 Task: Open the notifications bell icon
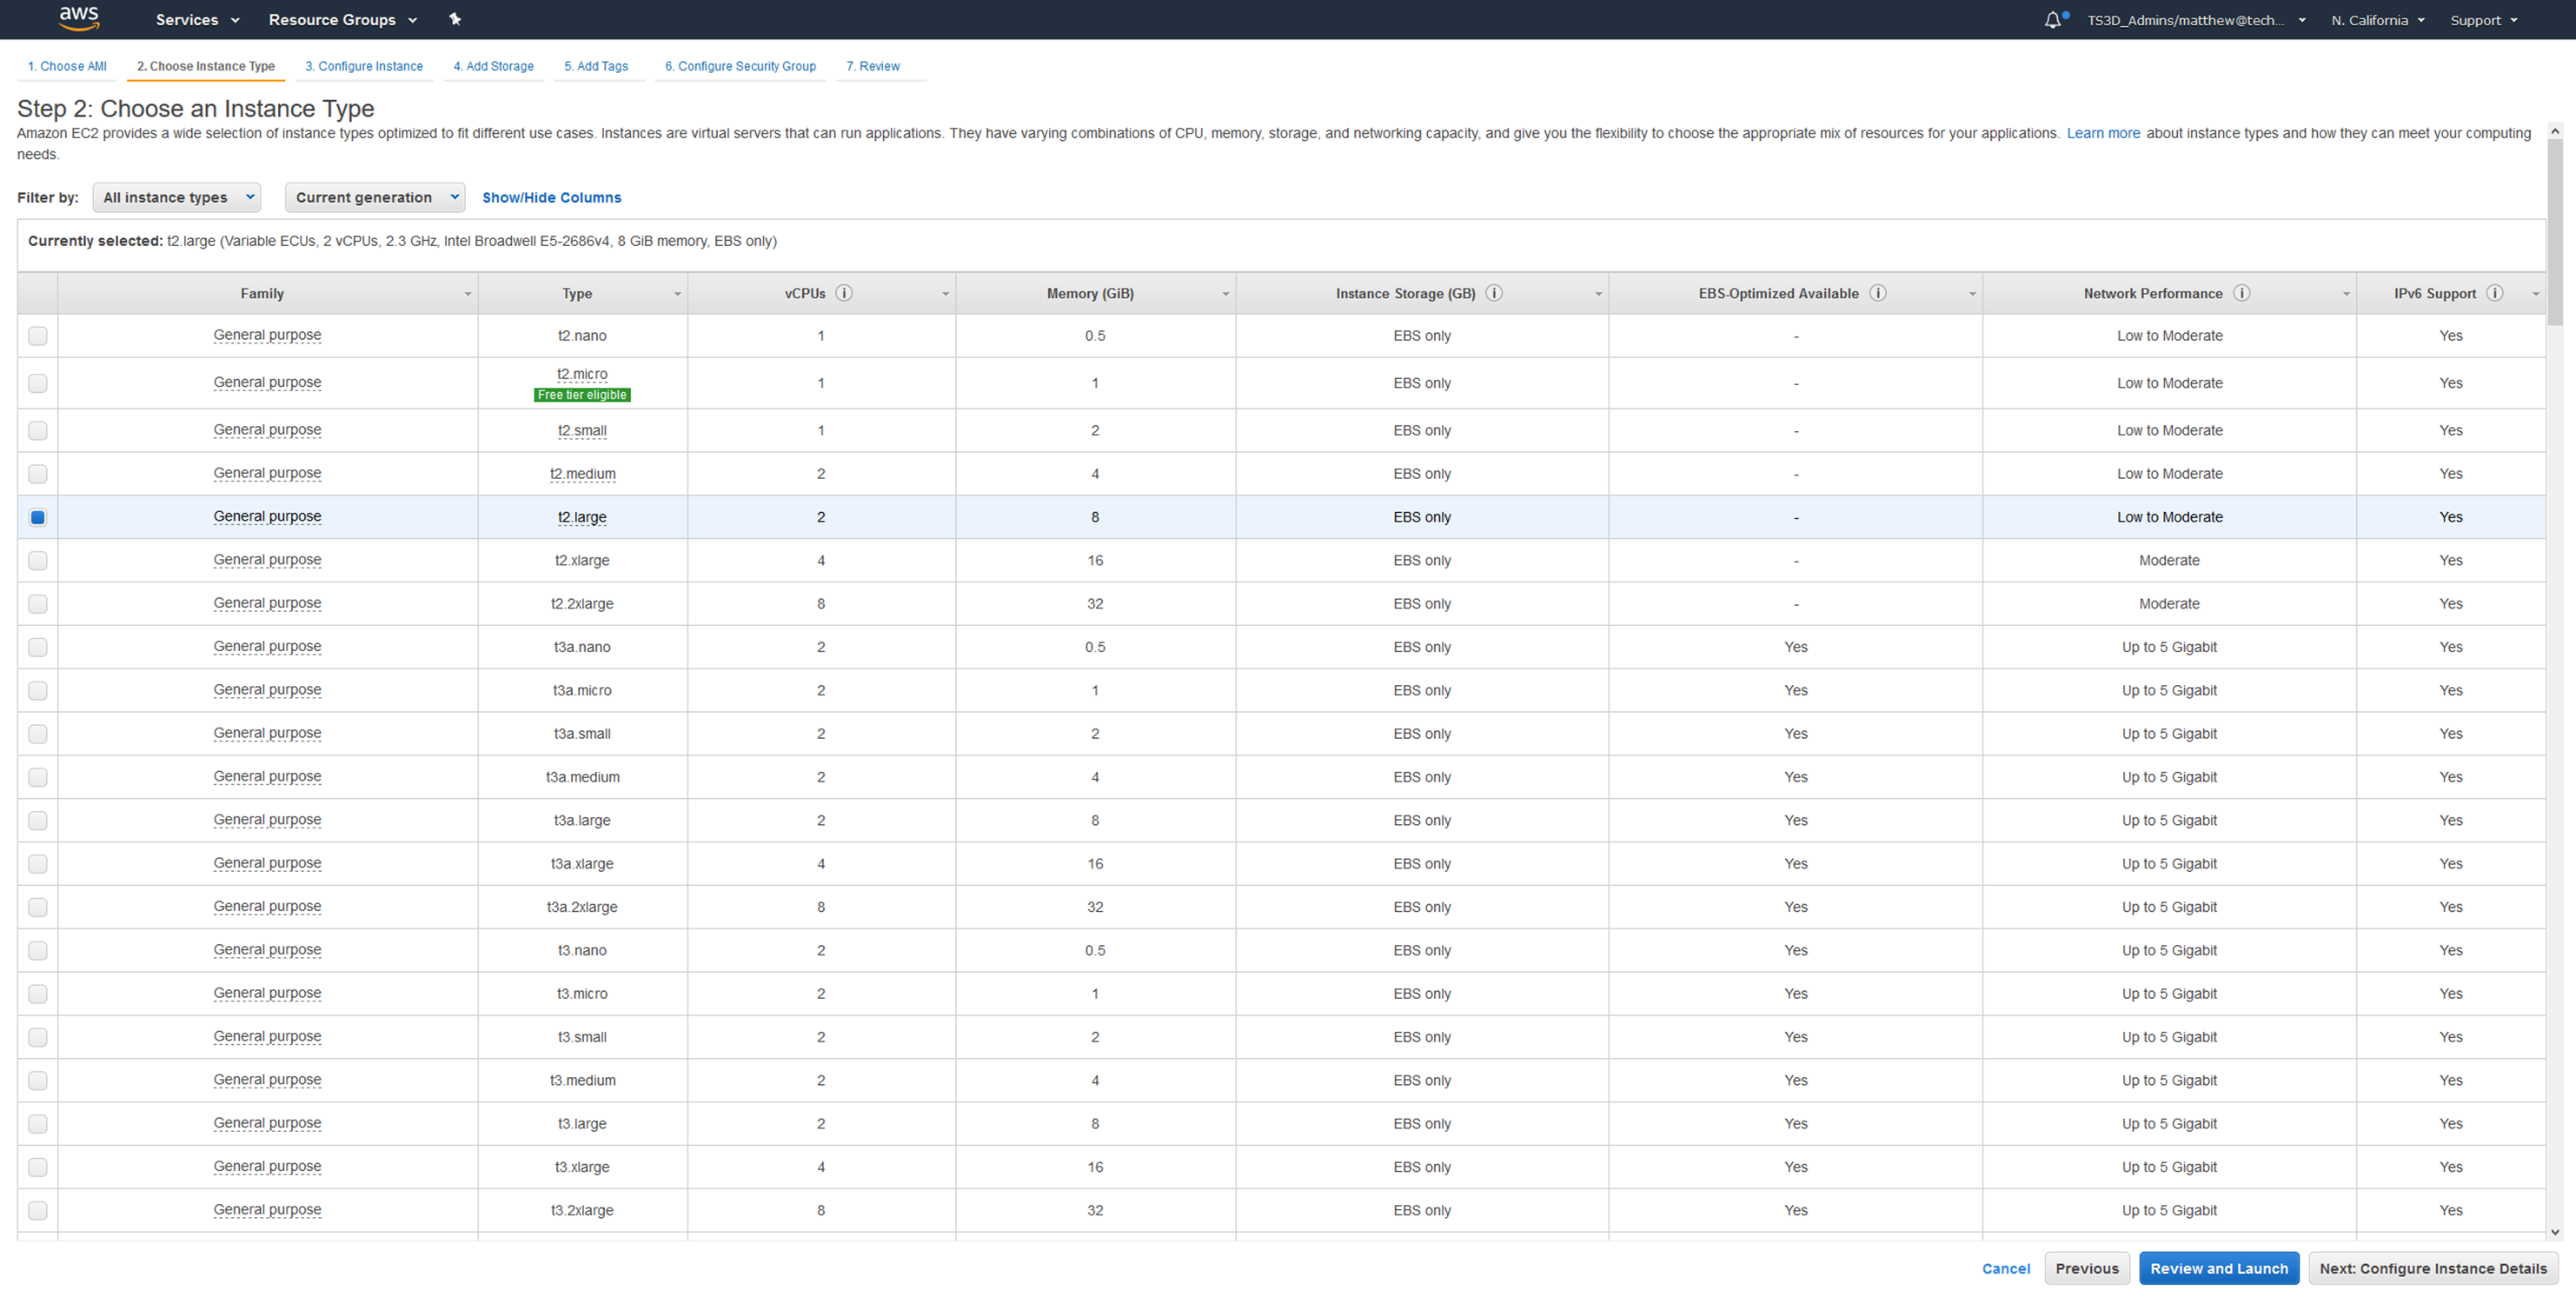click(x=2052, y=20)
